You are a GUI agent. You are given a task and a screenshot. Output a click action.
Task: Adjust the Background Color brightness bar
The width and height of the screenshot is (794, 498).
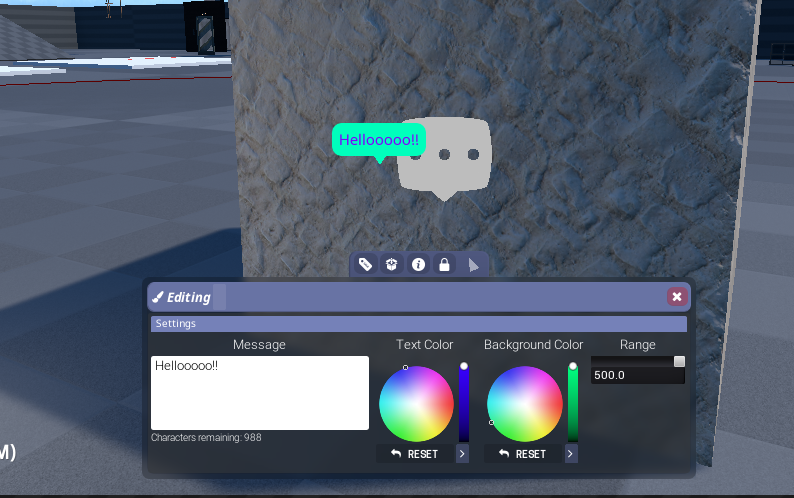pos(573,403)
